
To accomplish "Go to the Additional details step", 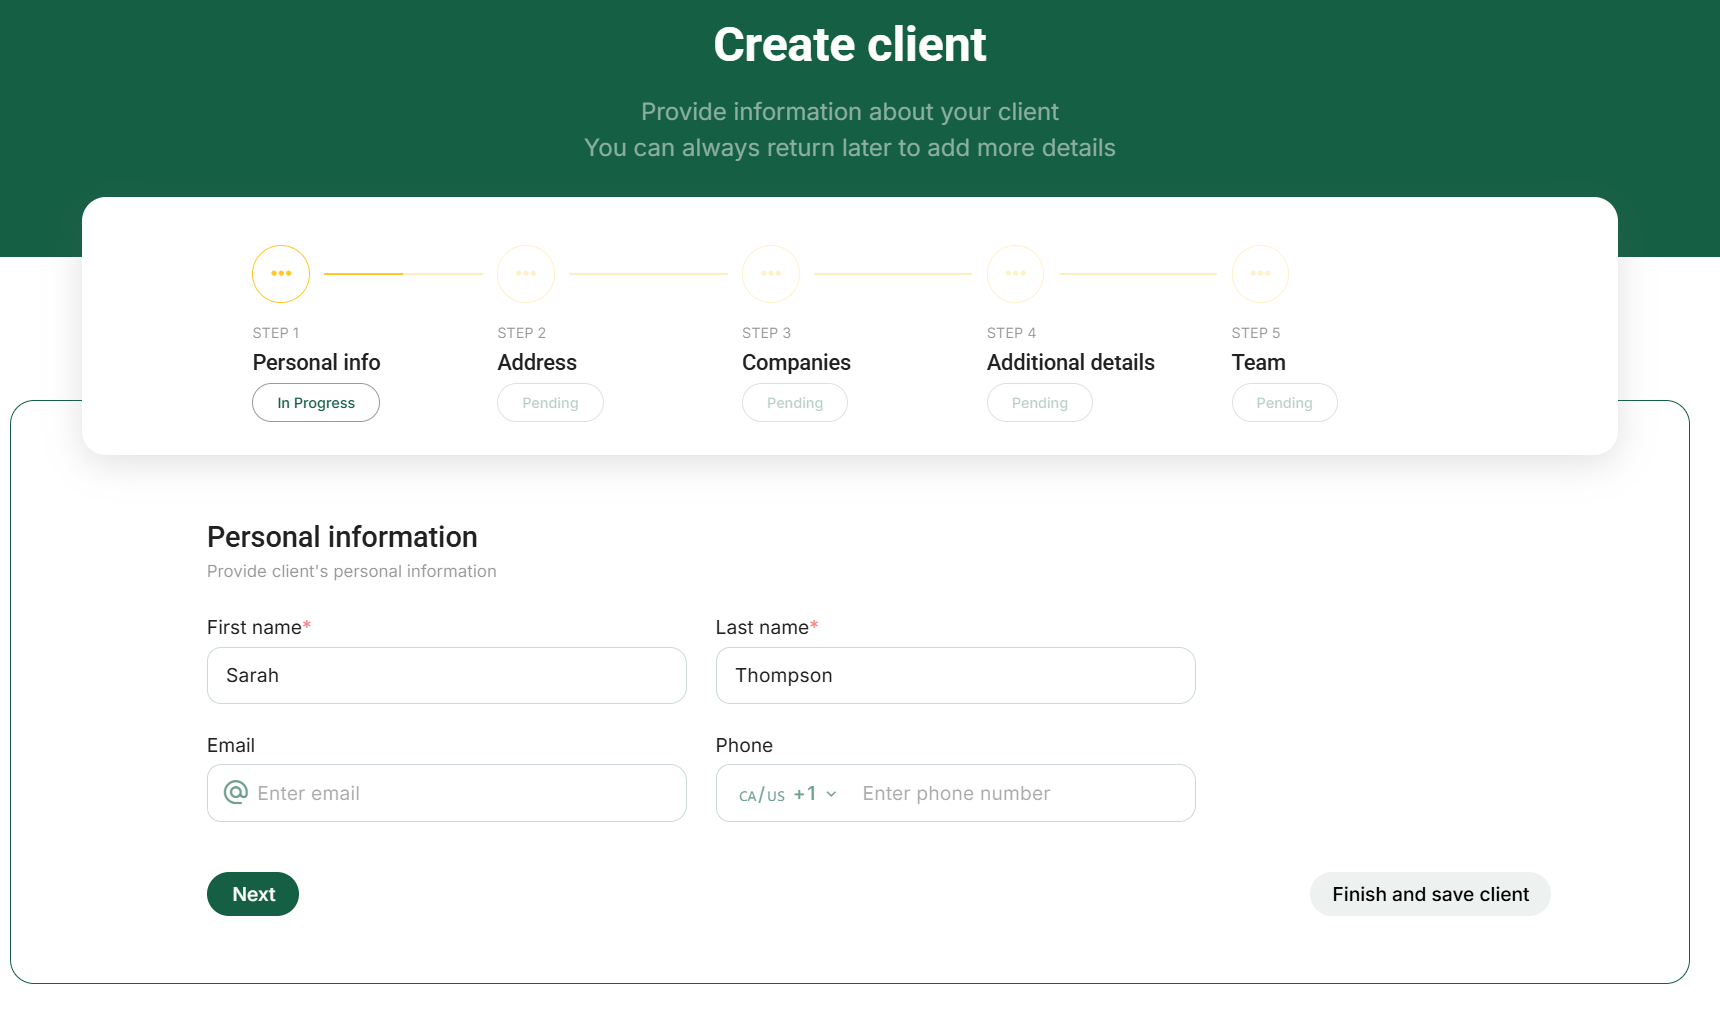I will (x=1070, y=362).
